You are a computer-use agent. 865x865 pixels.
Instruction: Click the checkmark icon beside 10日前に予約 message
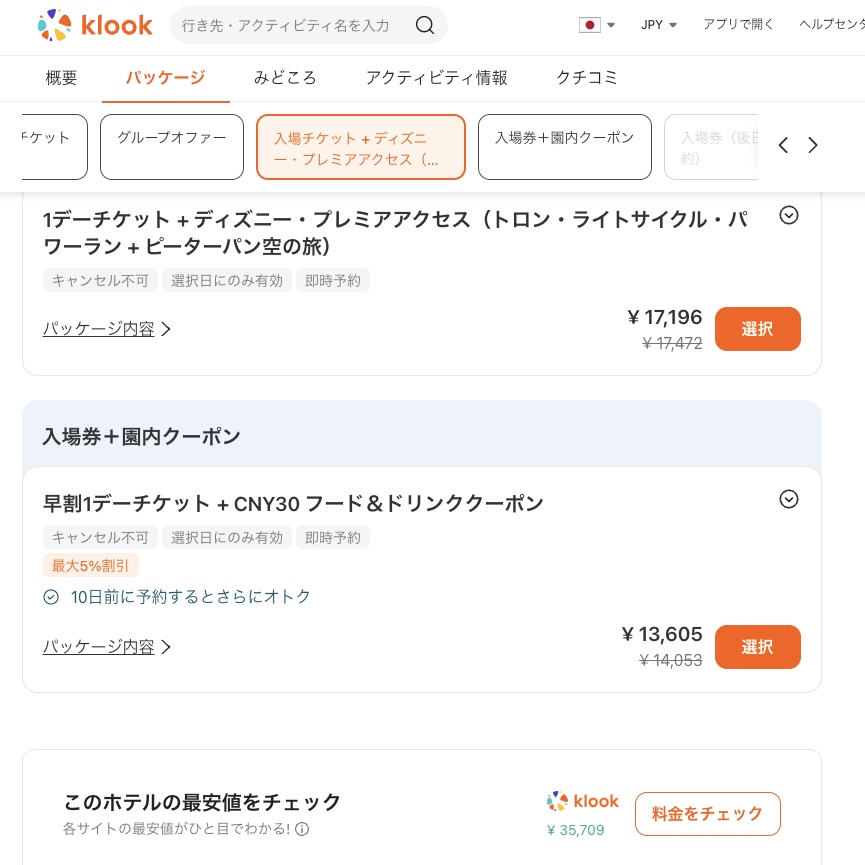(51, 596)
